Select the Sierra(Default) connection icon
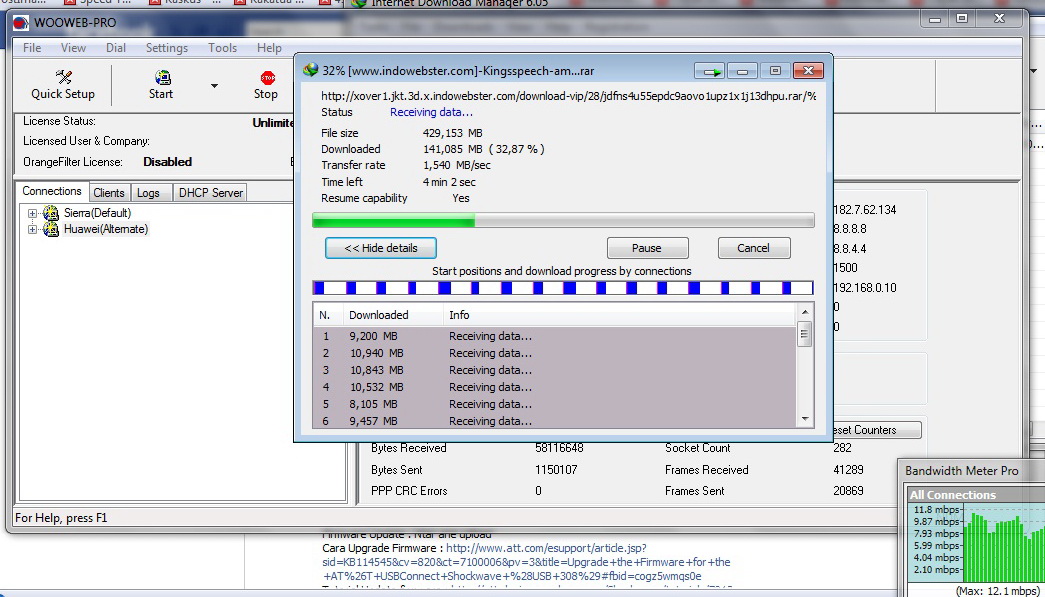The image size is (1045, 597). (x=51, y=213)
